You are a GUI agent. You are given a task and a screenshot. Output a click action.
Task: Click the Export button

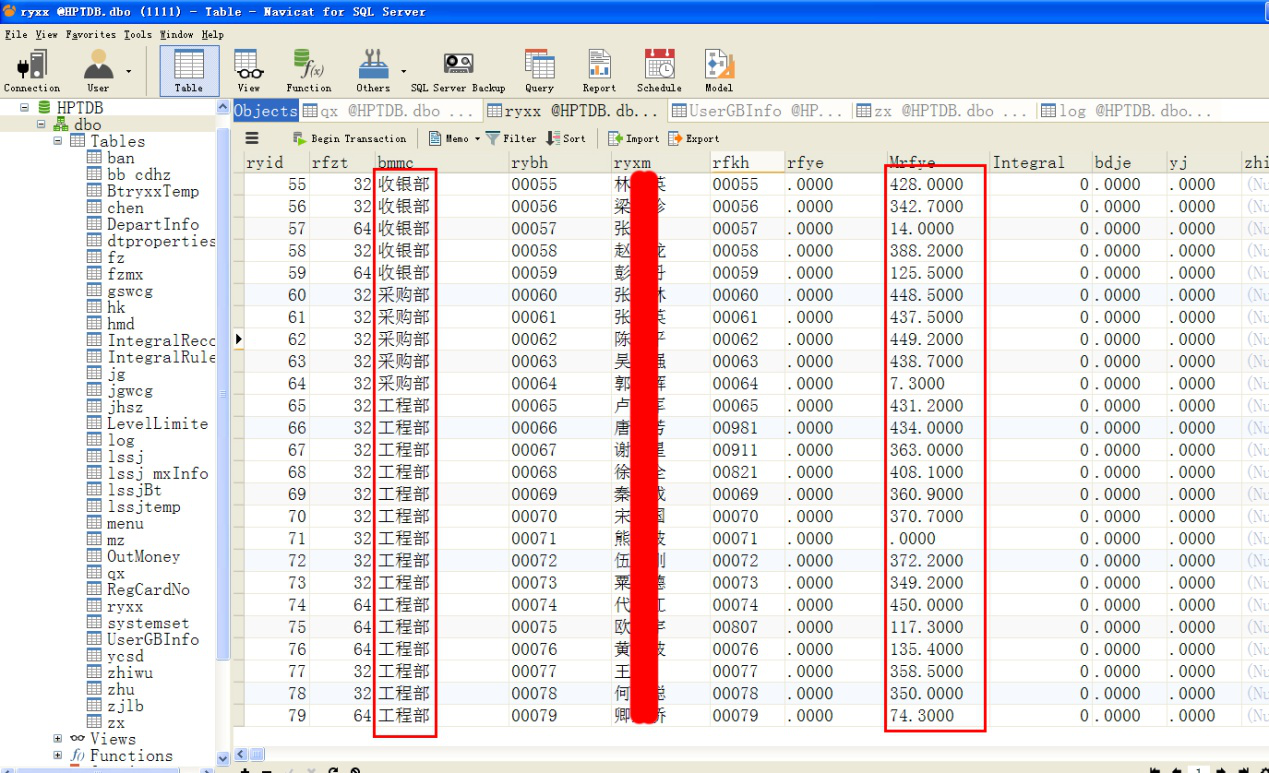pyautogui.click(x=694, y=139)
